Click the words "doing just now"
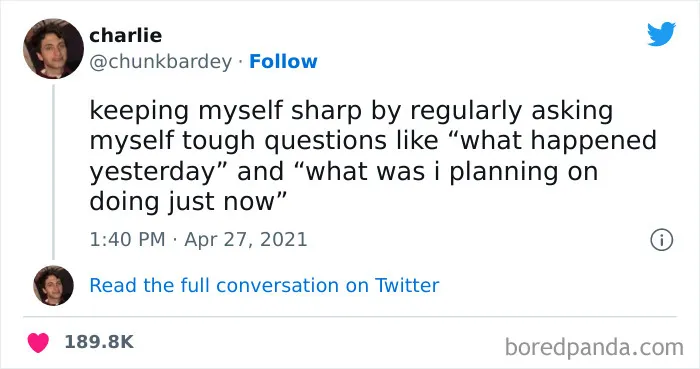The height and width of the screenshot is (369, 700). [x=183, y=201]
